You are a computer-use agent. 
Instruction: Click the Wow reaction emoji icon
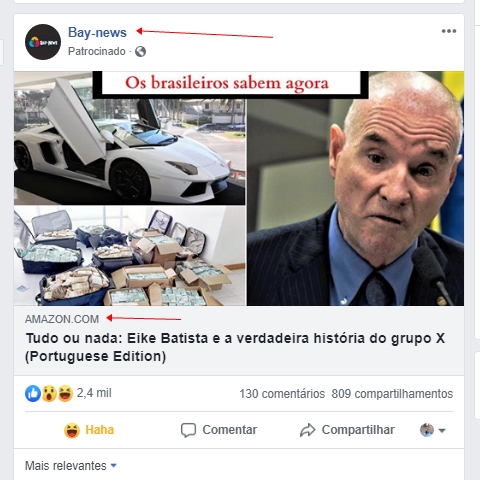49,394
